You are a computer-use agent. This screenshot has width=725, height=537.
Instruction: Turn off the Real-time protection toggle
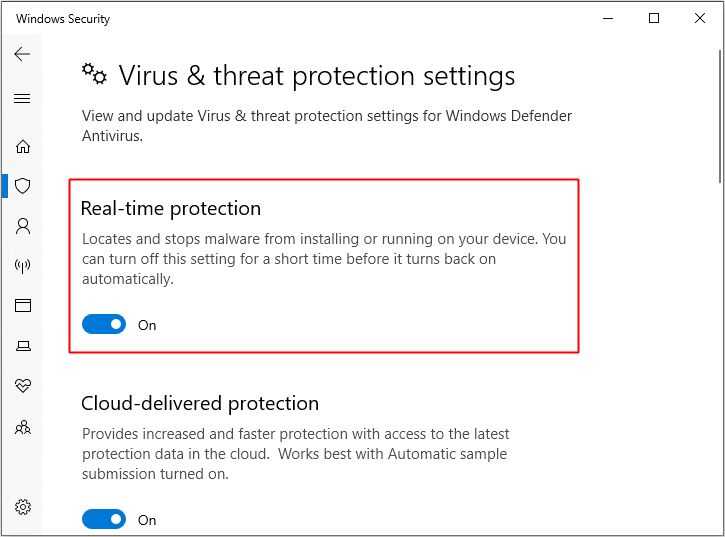click(104, 324)
